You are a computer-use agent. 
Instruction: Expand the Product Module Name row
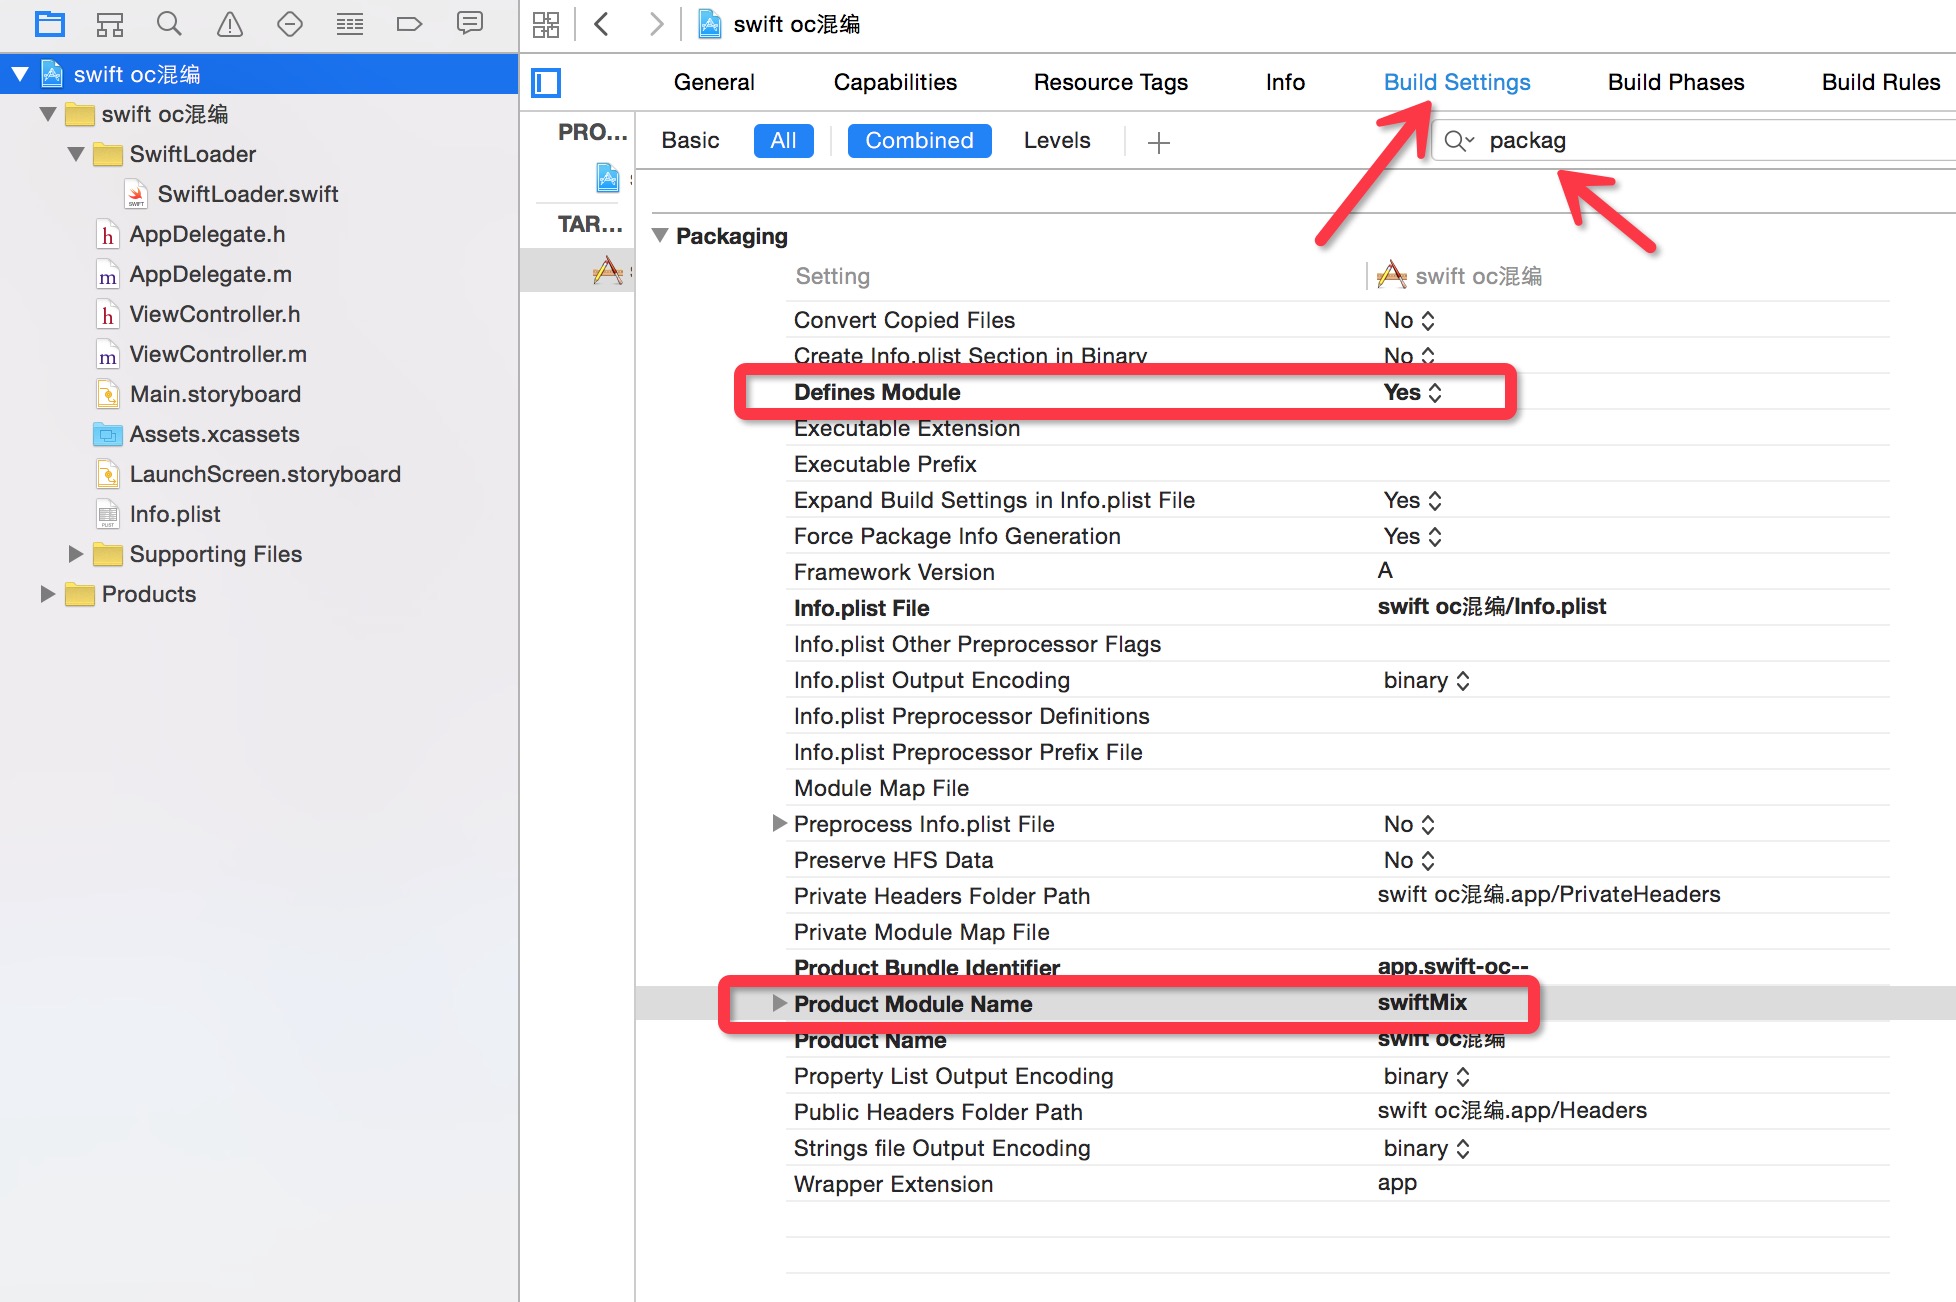[780, 1003]
